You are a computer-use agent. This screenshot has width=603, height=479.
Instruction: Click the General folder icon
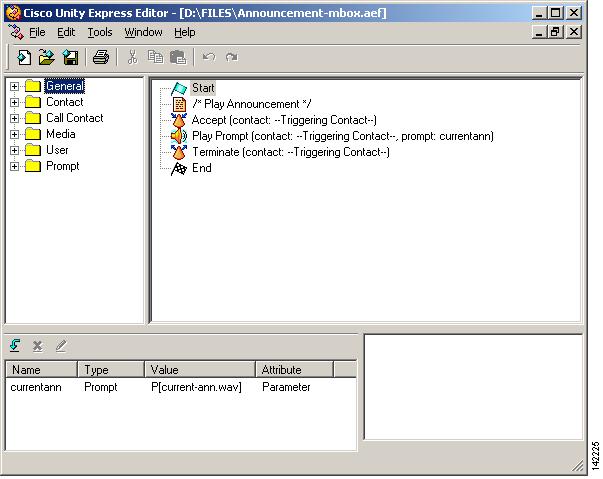point(33,86)
